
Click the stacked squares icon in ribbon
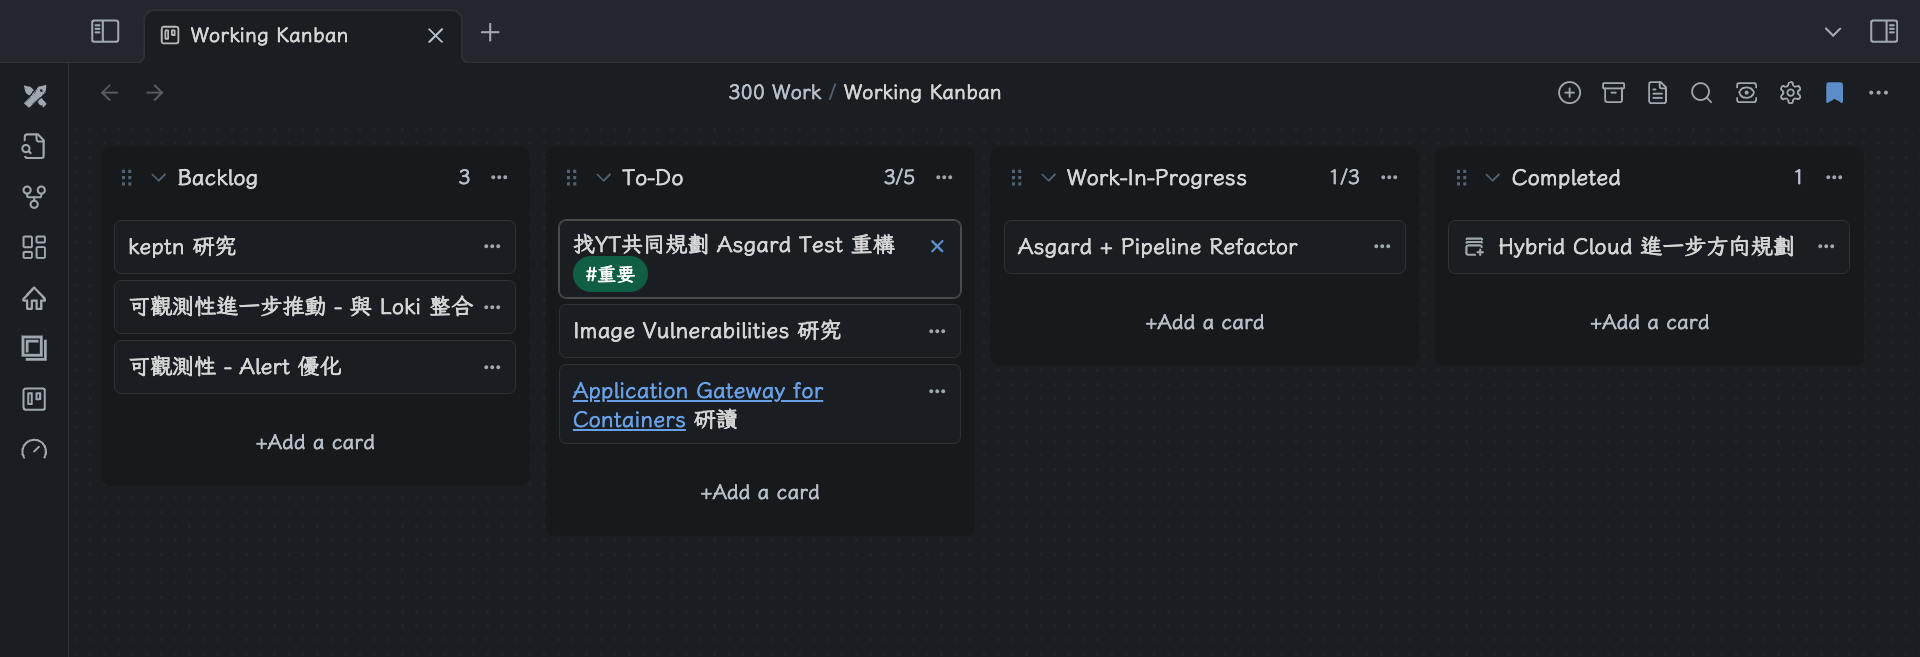(x=34, y=348)
